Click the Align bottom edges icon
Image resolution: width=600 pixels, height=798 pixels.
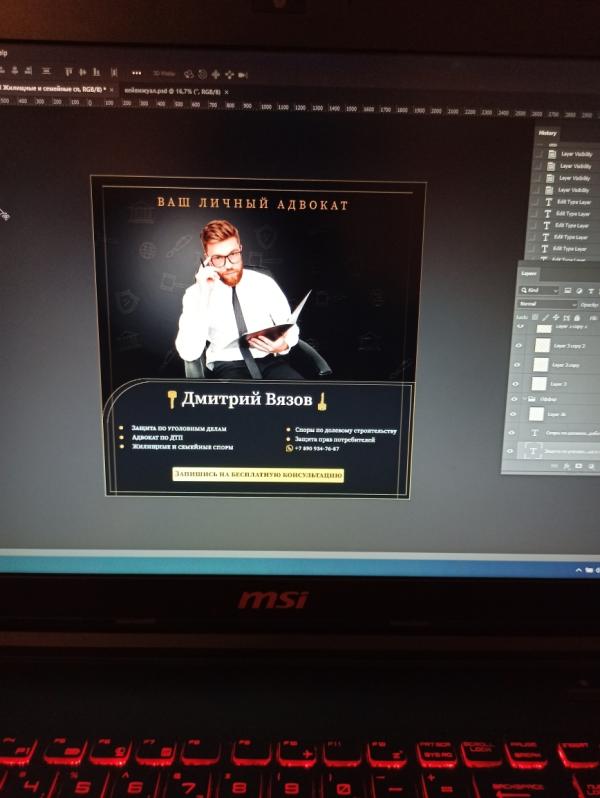(x=96, y=72)
